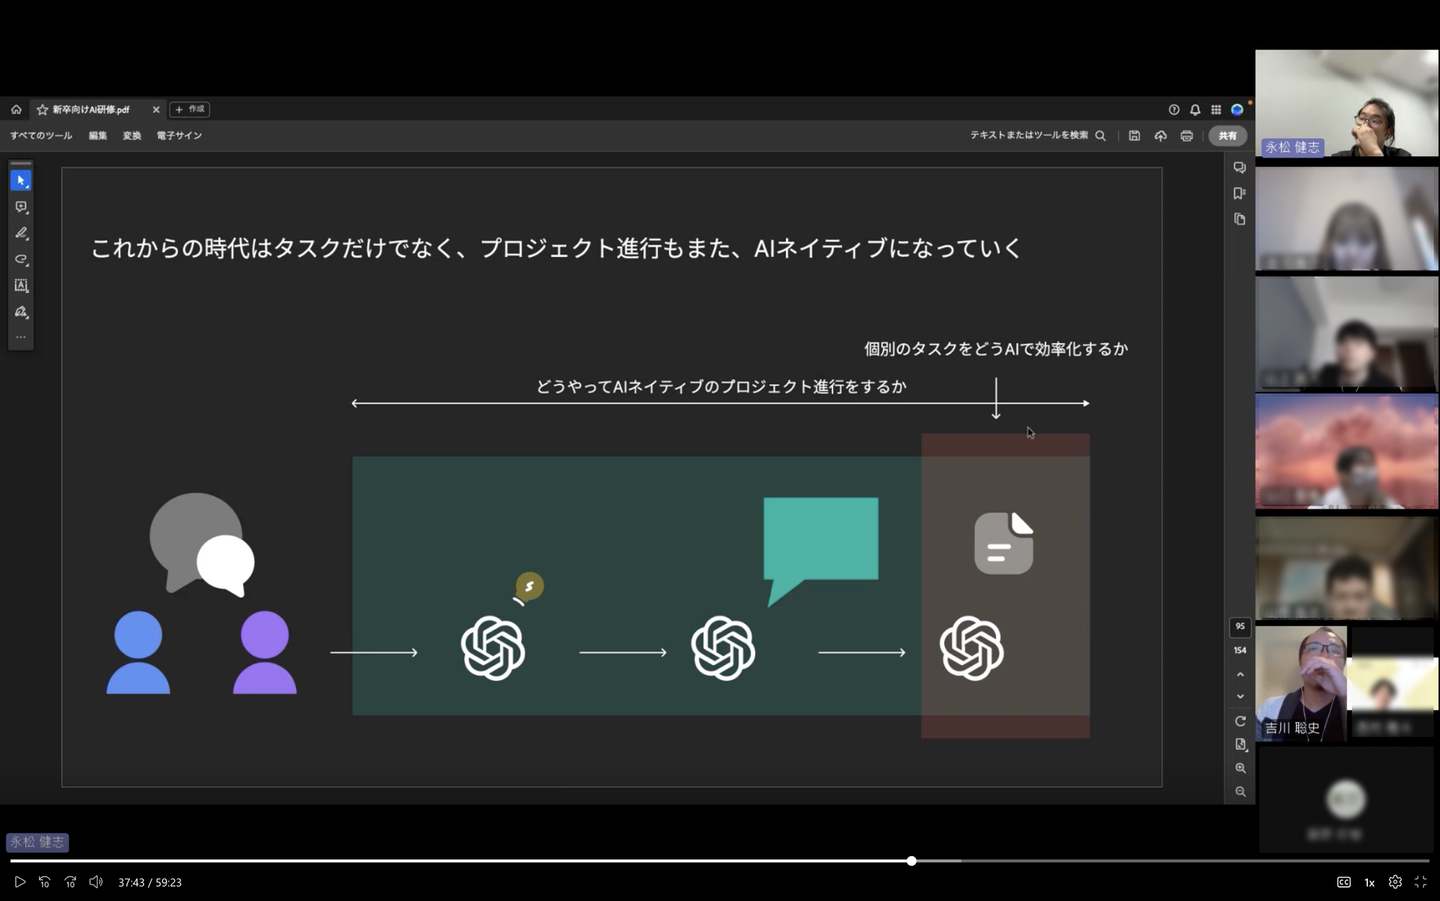The width and height of the screenshot is (1440, 901).
Task: Toggle closed captions
Action: pos(1344,882)
